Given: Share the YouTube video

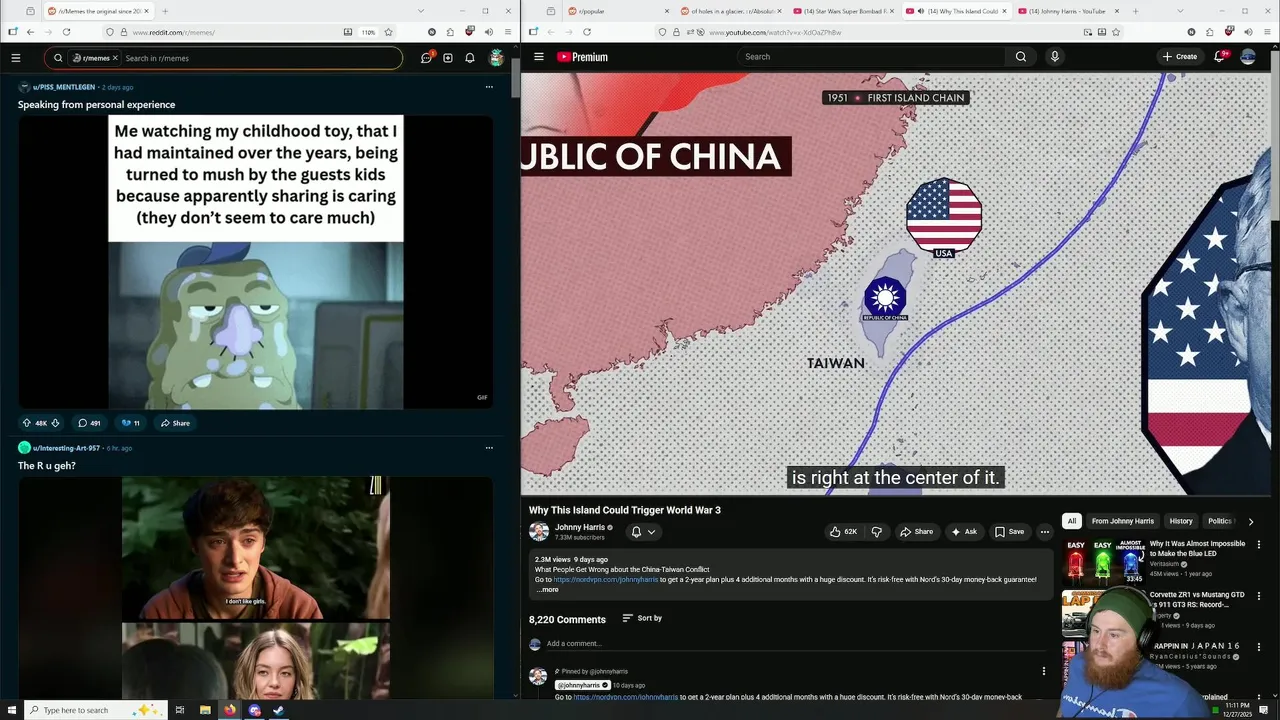Looking at the screenshot, I should (916, 532).
